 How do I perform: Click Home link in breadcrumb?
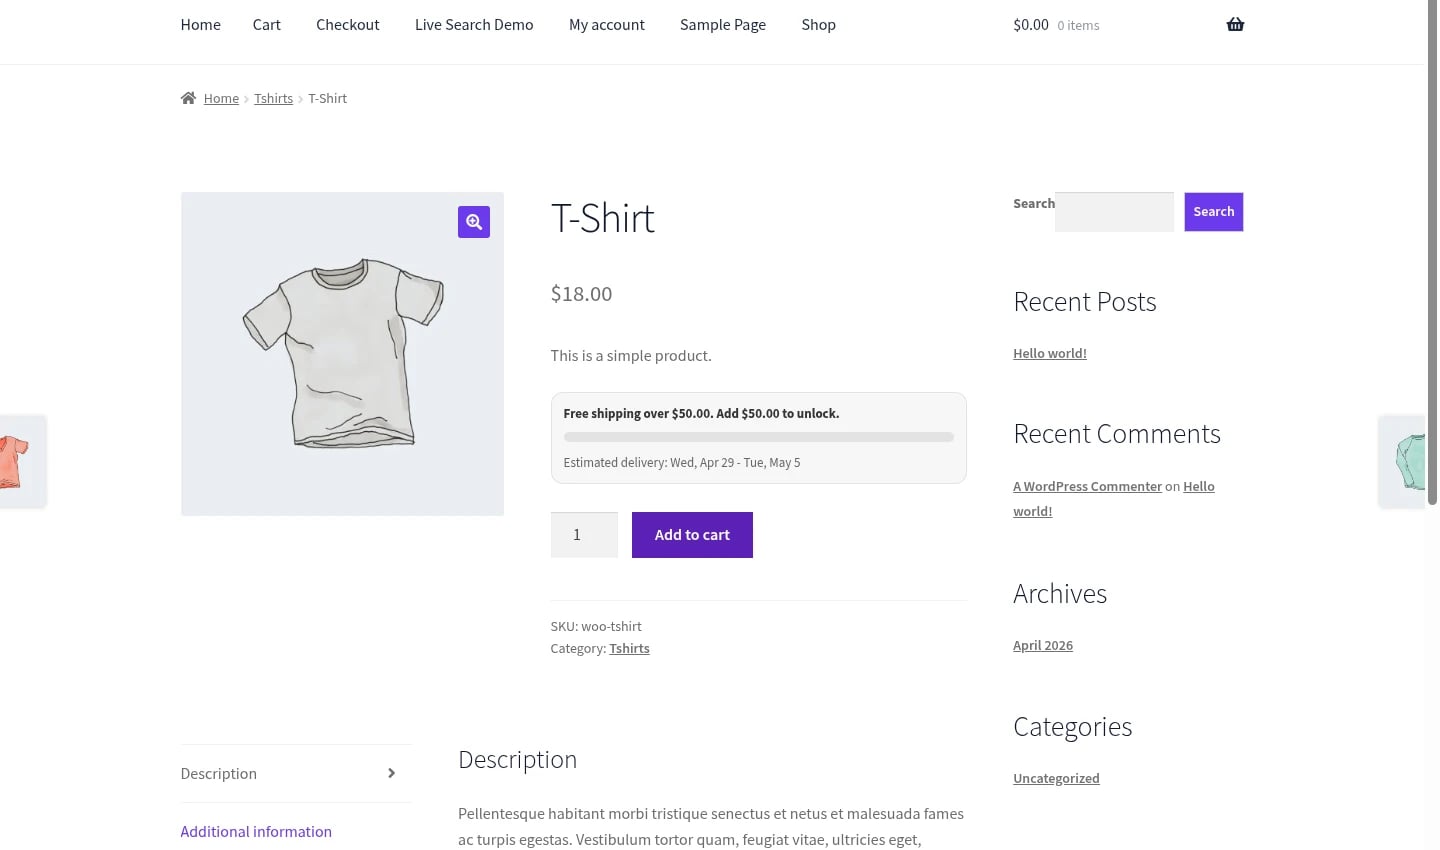(x=221, y=98)
